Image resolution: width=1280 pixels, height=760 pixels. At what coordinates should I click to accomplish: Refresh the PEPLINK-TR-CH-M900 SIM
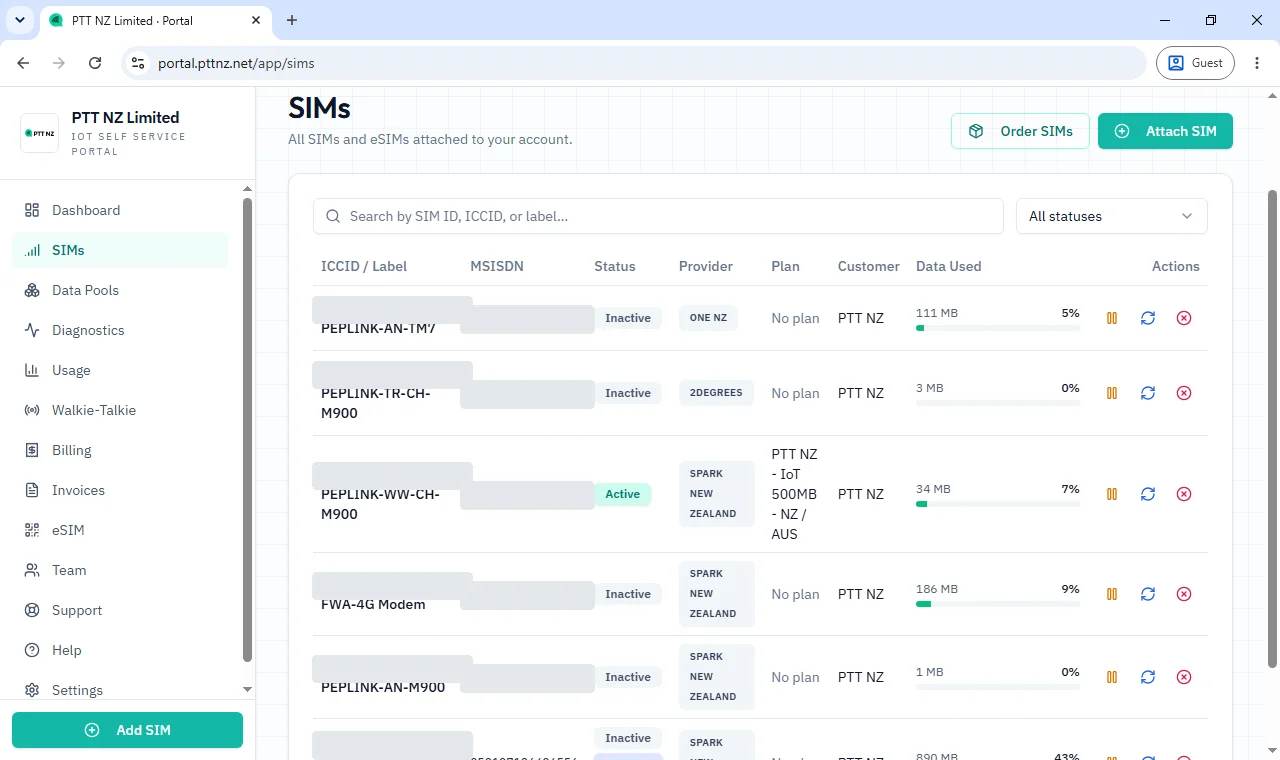click(x=1148, y=393)
